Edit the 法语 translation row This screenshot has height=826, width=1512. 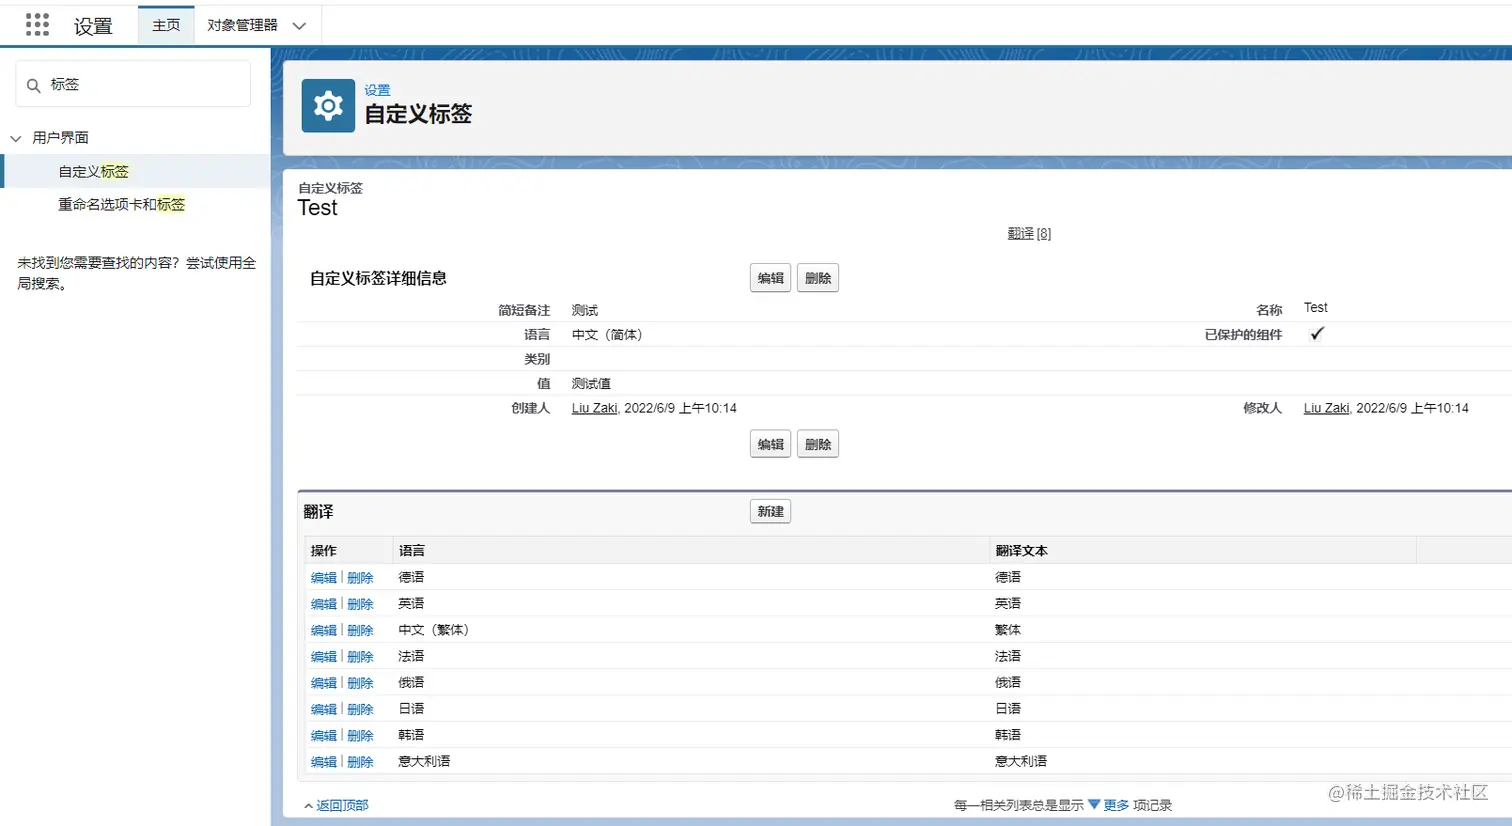[x=324, y=657]
